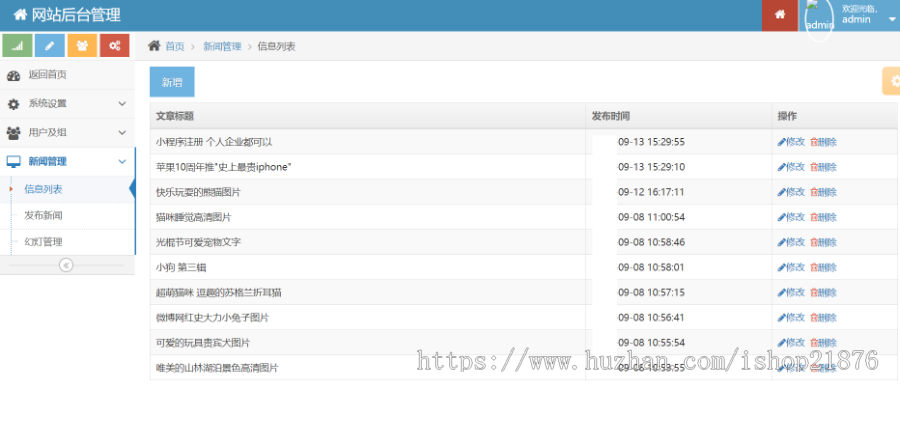
Task: Click 删除 for 快乐玩耍的熊猫图片 article
Action: tap(824, 192)
